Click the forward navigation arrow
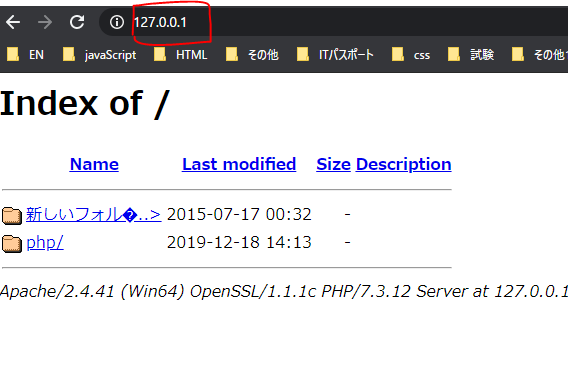 point(45,22)
